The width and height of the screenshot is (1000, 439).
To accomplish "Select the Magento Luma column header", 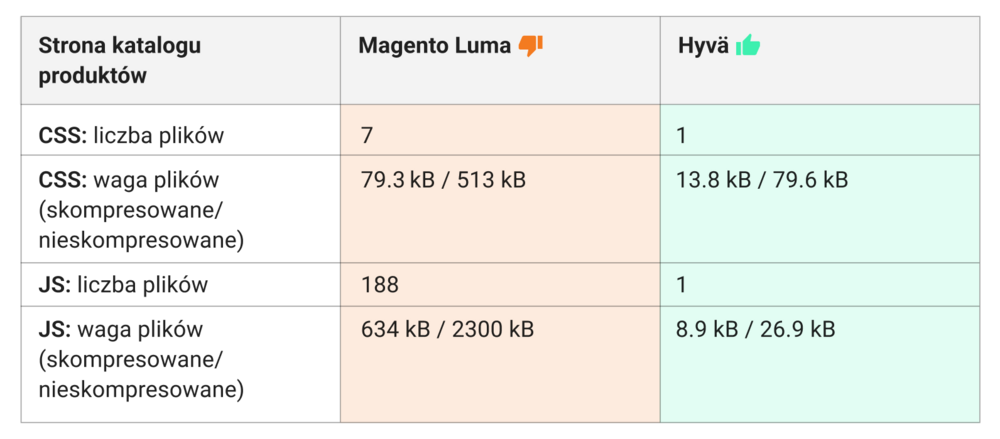I will click(x=434, y=45).
